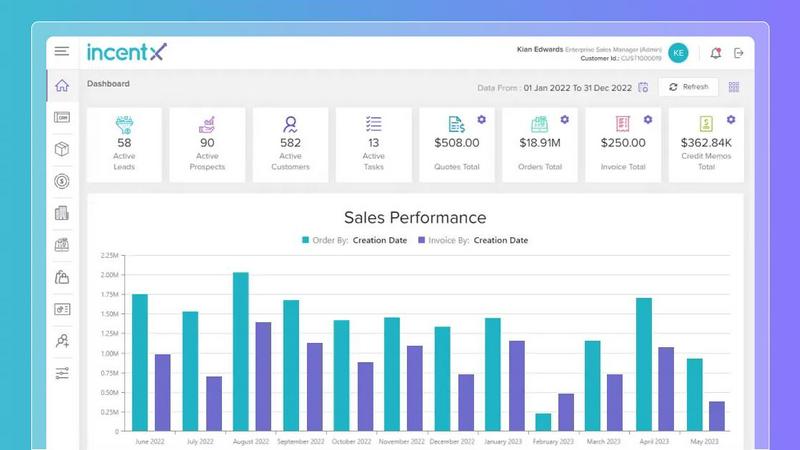Toggle the Invoice By legend series
800x450 pixels.
point(472,240)
